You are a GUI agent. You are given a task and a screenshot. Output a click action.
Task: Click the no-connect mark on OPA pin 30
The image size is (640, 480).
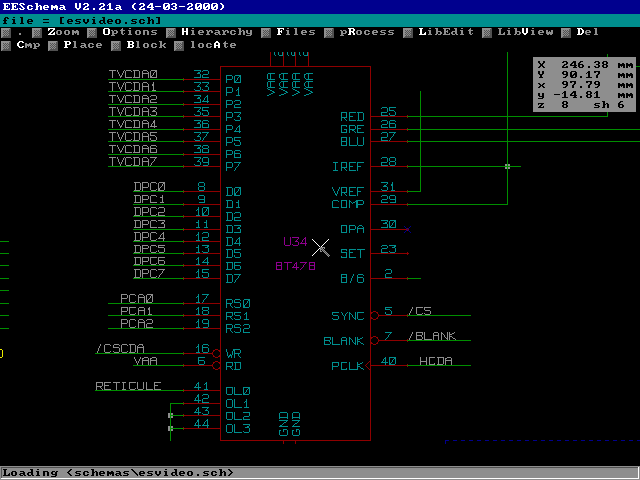tap(407, 229)
